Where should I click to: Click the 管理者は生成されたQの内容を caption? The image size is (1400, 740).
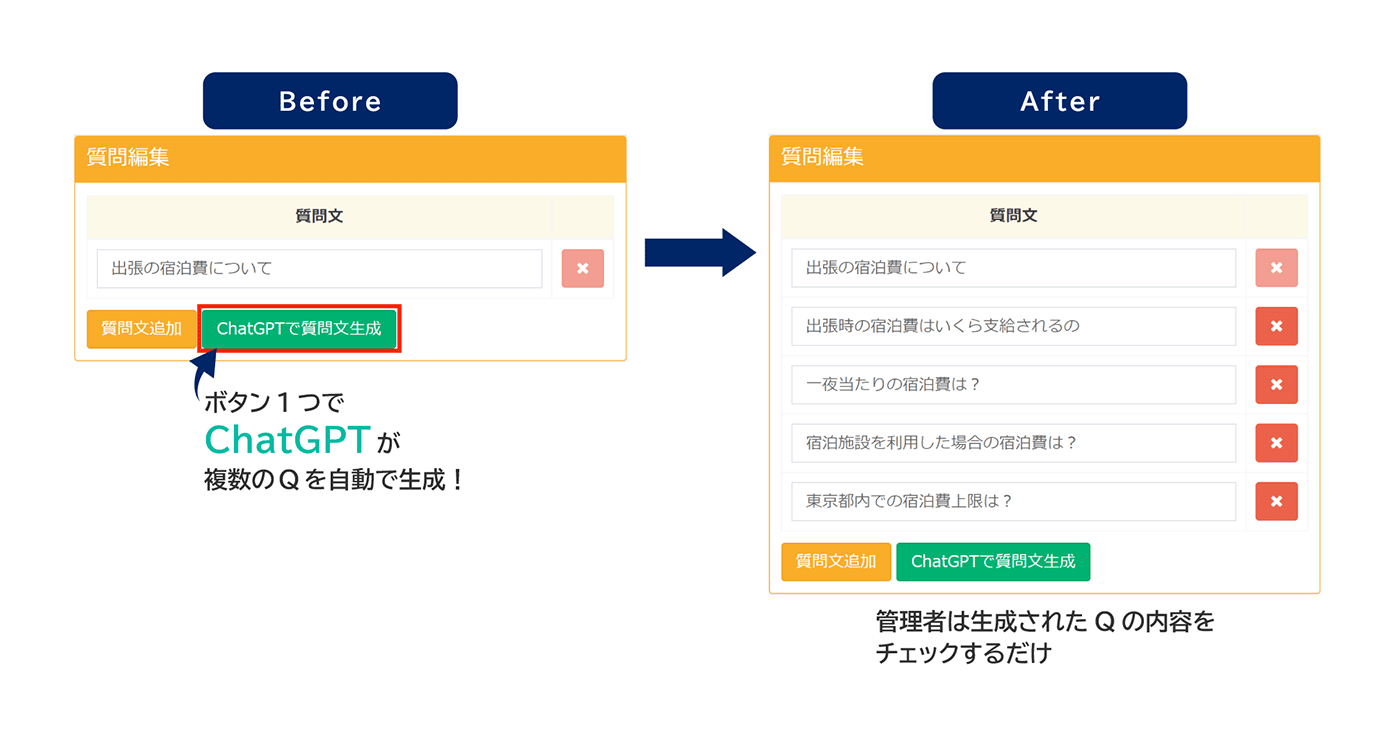coord(1045,622)
